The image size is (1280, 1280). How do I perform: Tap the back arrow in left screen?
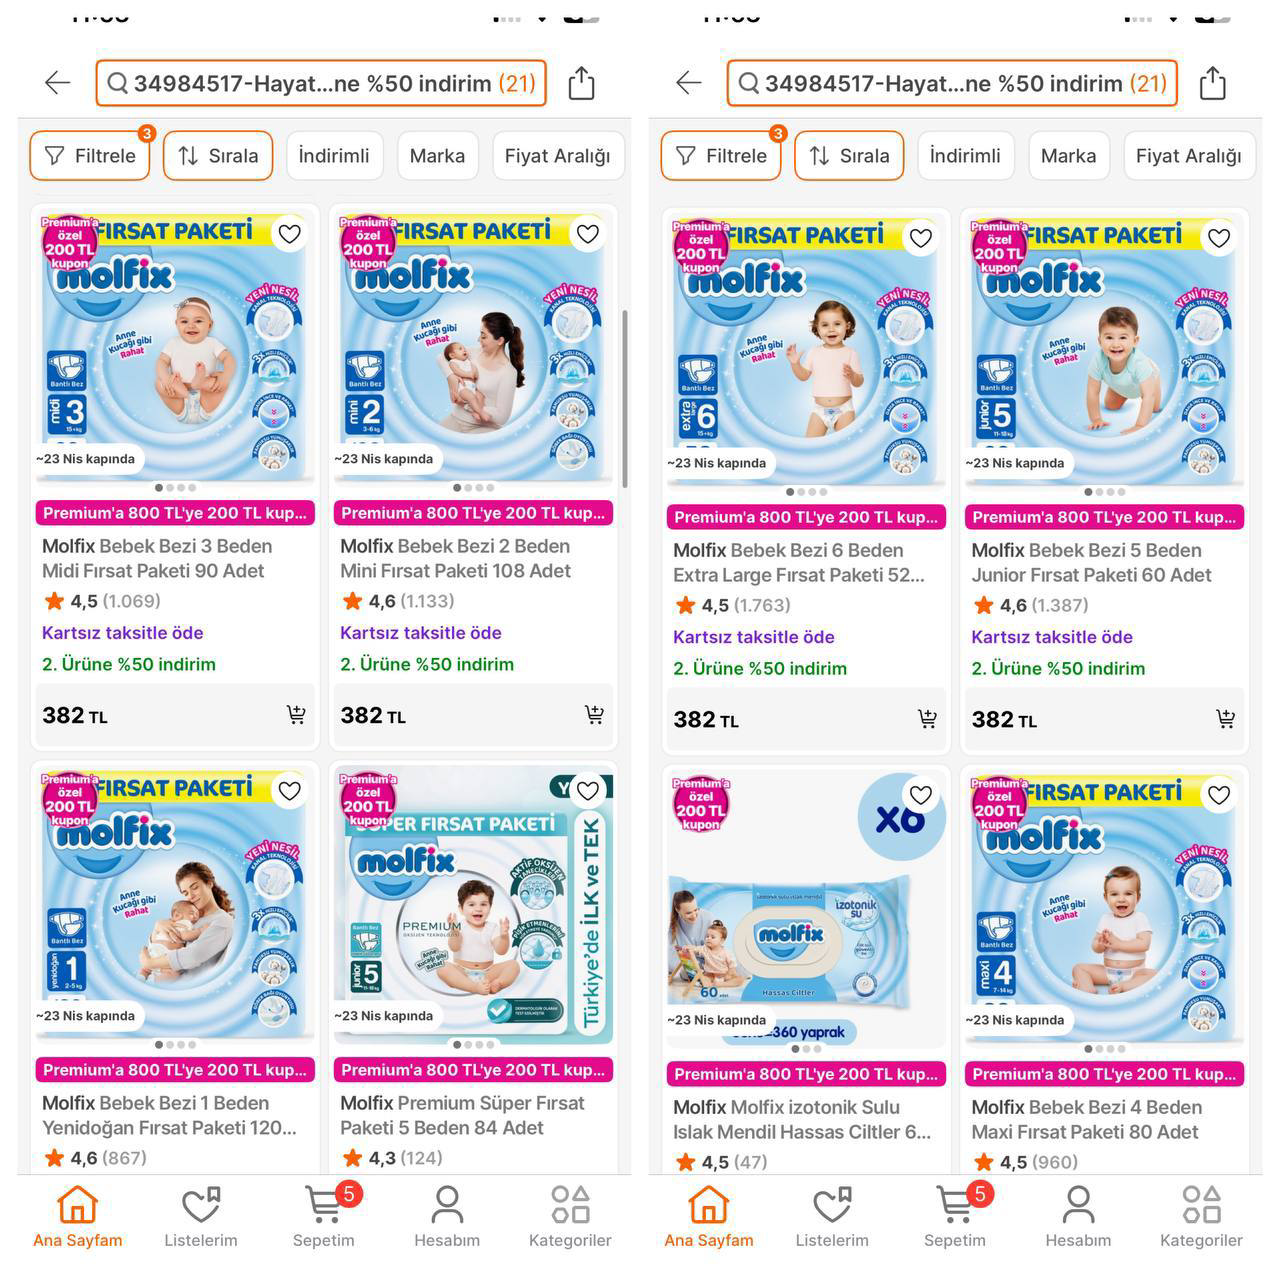coord(58,83)
